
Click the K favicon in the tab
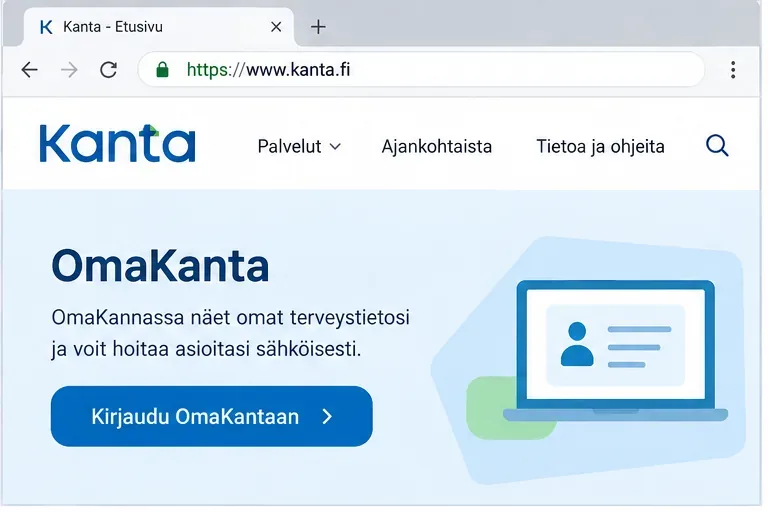click(x=46, y=27)
